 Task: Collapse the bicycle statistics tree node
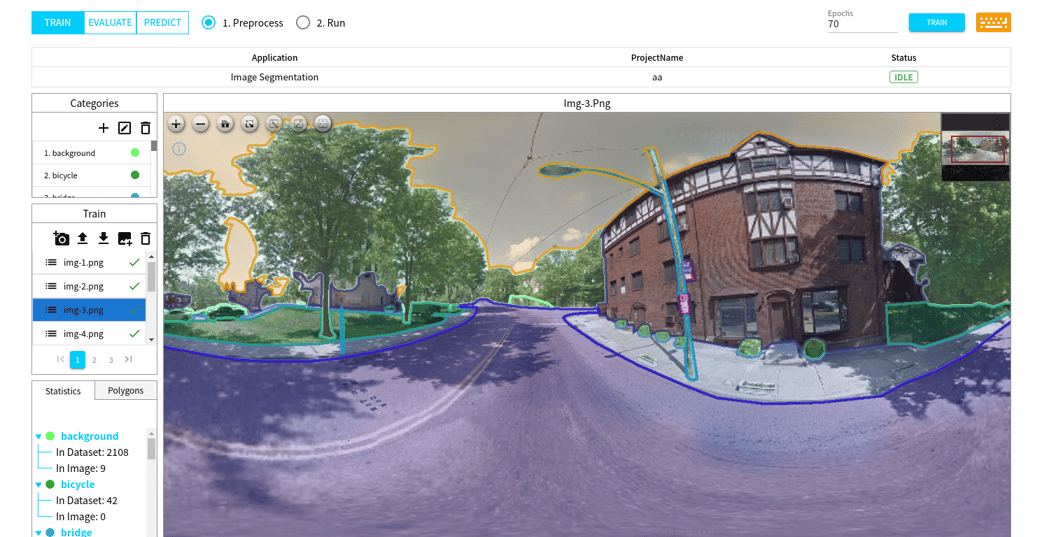pyautogui.click(x=39, y=485)
